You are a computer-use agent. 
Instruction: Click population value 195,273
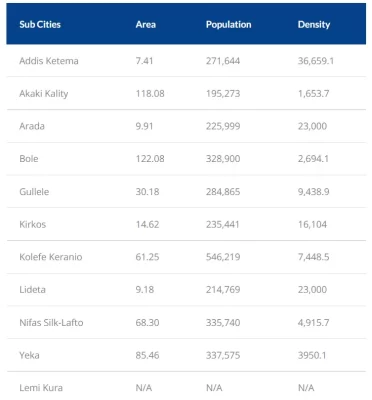click(223, 94)
